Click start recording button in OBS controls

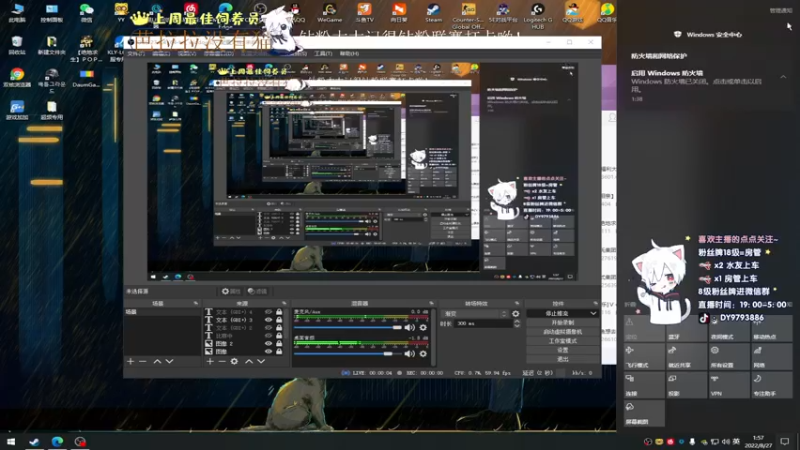pyautogui.click(x=563, y=322)
